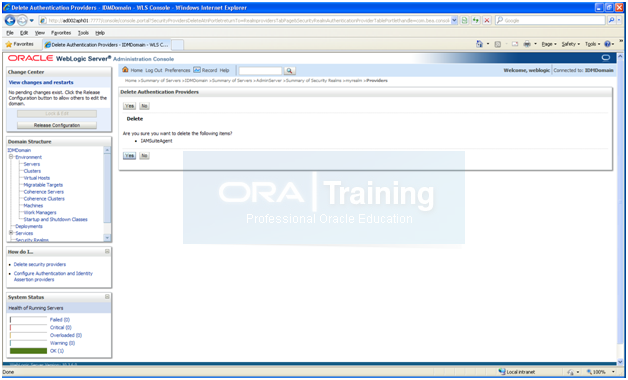
Task: Open the Delete security providers link
Action: click(x=40, y=264)
